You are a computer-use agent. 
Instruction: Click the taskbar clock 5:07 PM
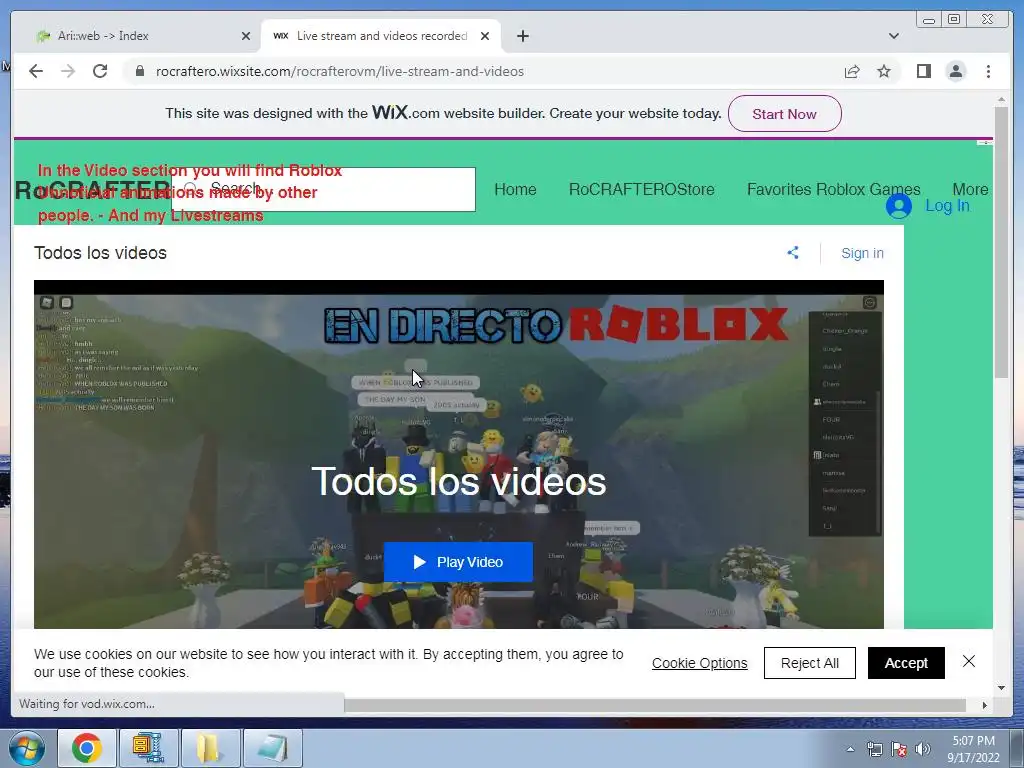[973, 741]
